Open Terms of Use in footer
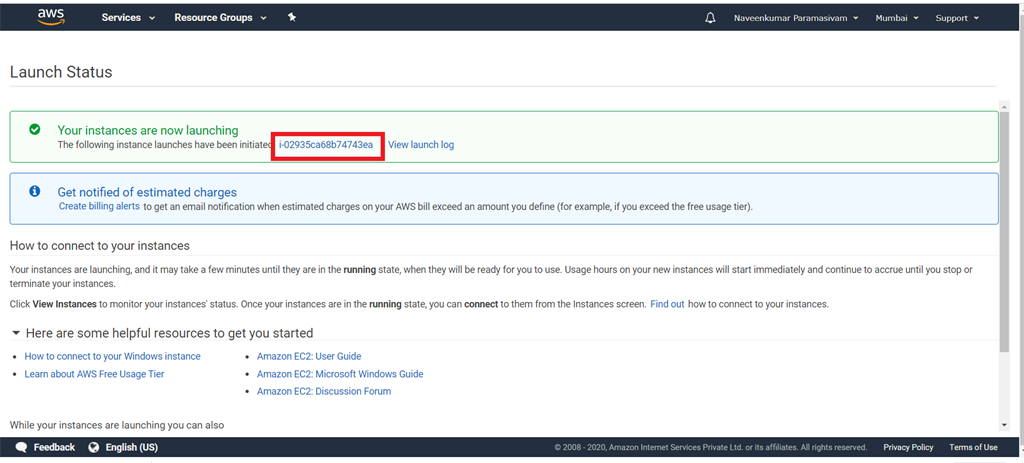The width and height of the screenshot is (1024, 463). click(974, 447)
